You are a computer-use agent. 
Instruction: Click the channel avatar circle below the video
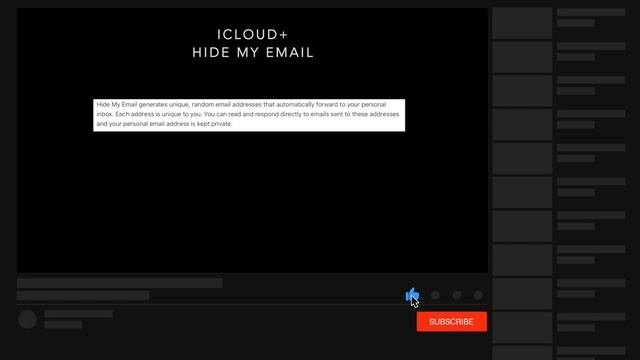27,319
